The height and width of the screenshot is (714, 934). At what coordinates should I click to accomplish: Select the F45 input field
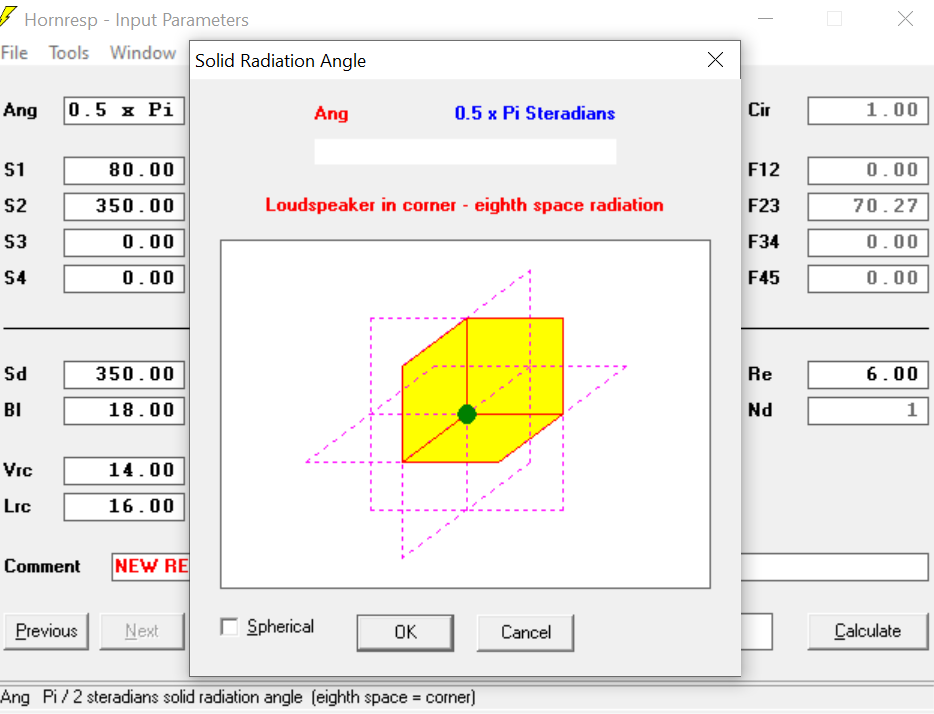(x=868, y=279)
